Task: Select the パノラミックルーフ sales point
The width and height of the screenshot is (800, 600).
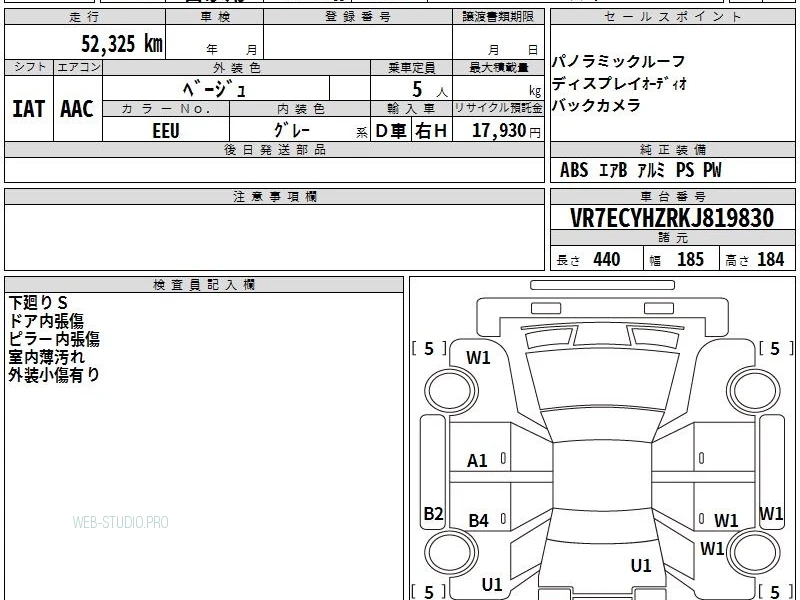Action: point(618,62)
